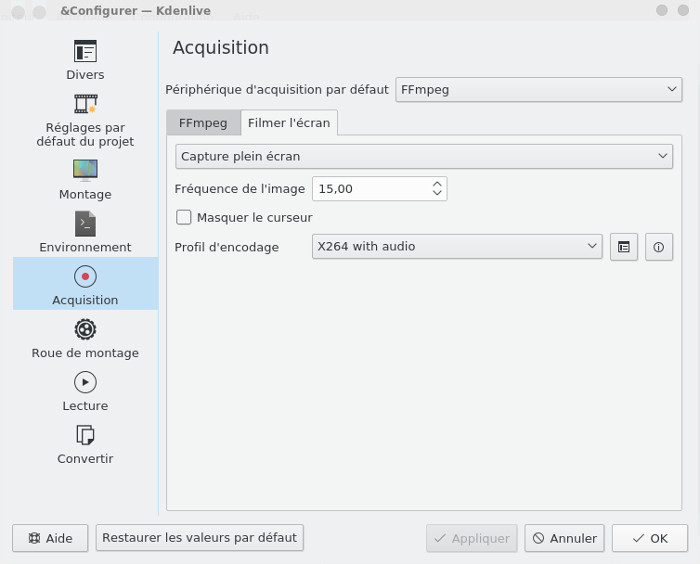Expand the Profil d'encodage combo box
The image size is (700, 564).
point(457,246)
